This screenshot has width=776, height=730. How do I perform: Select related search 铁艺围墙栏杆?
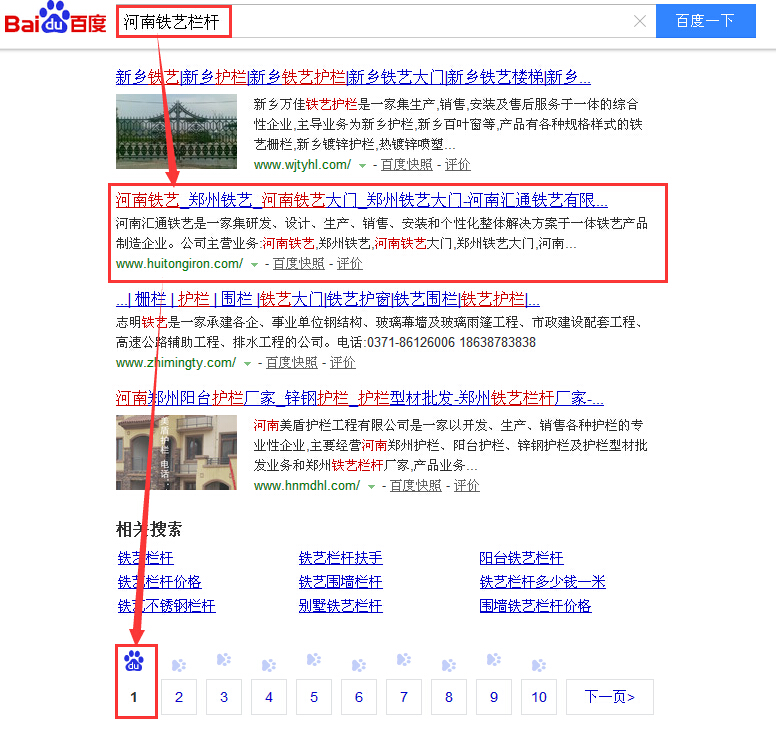(x=340, y=582)
